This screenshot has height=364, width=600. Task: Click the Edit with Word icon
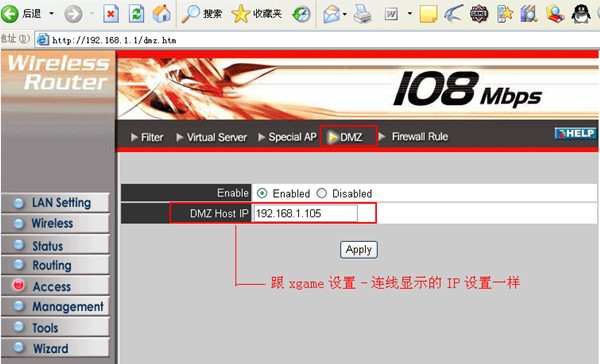391,15
